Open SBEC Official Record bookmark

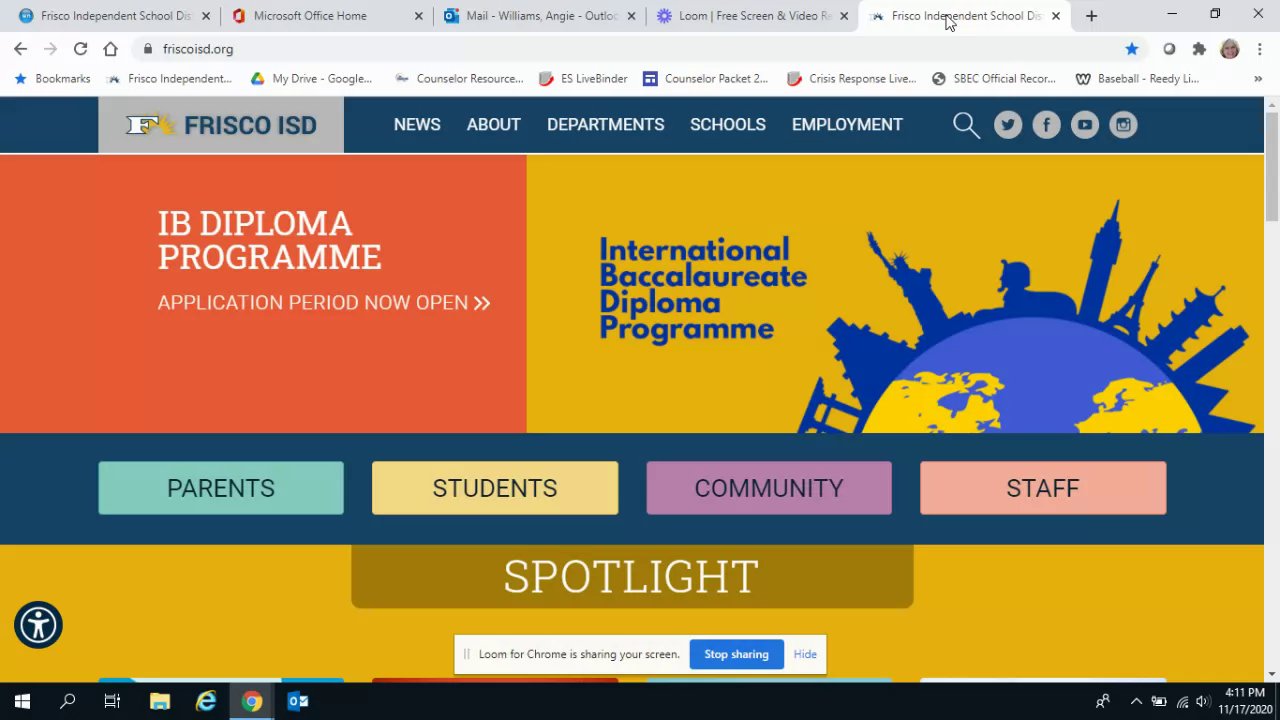994,79
